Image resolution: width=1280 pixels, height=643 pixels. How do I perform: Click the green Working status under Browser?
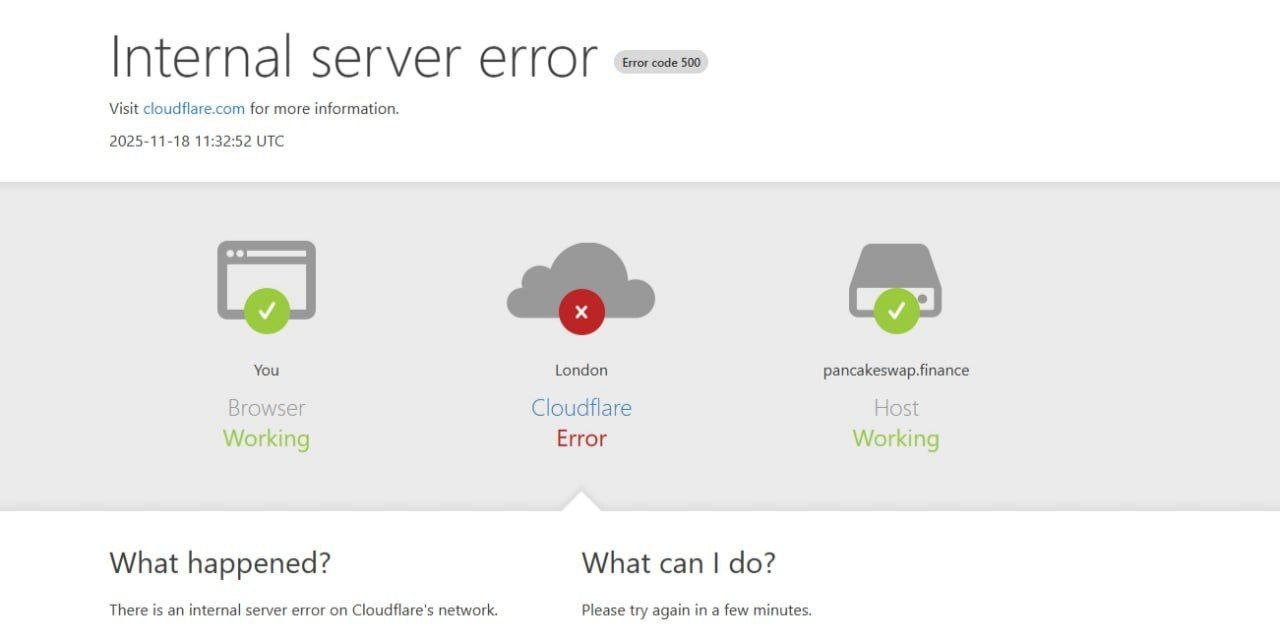point(266,438)
